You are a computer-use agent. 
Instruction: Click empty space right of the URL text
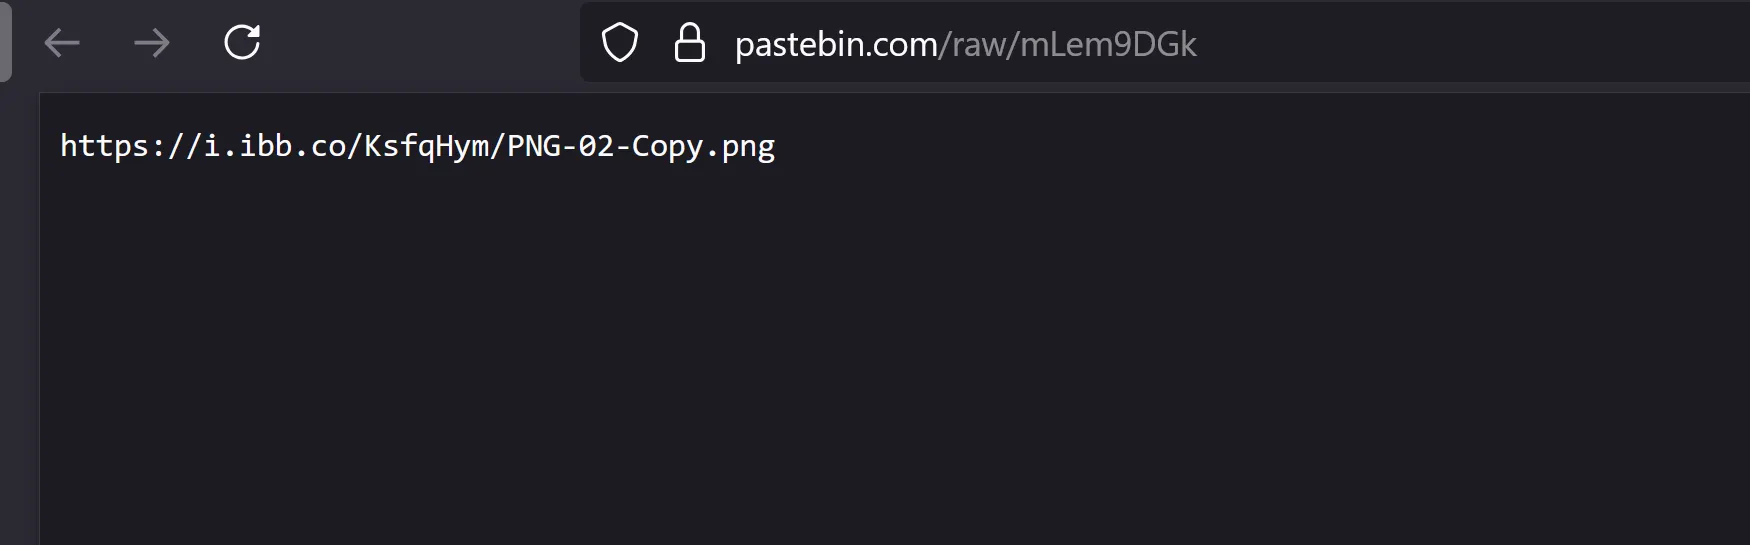click(x=1470, y=43)
